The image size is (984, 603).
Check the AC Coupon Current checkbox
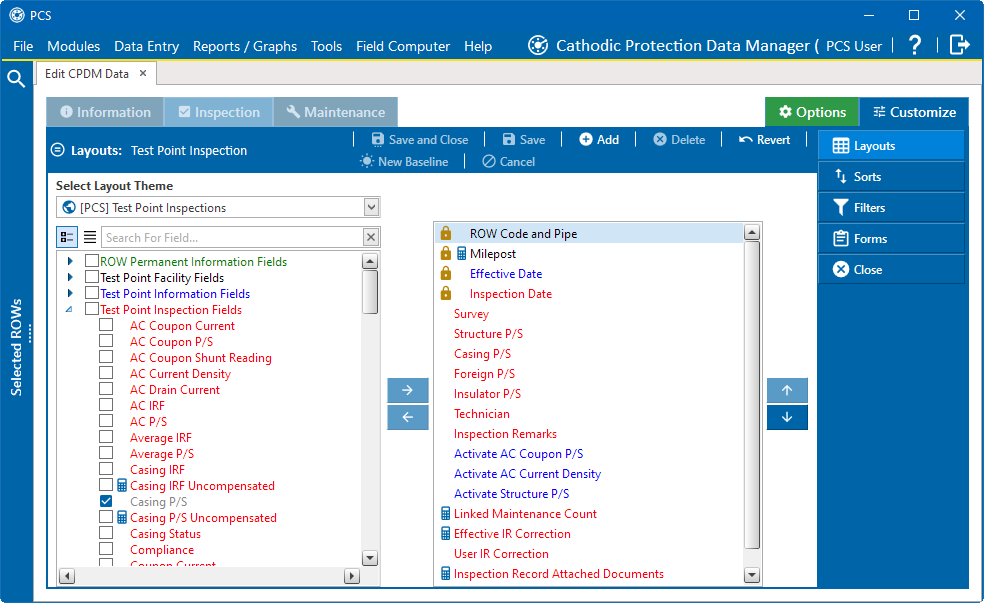pos(106,325)
